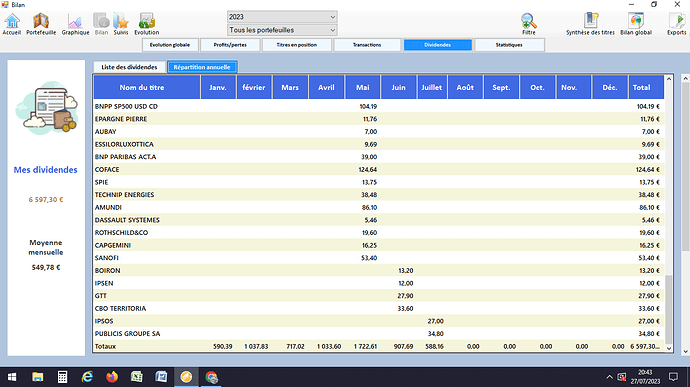Select the PUBLICIS GROUPE SA row
The image size is (690, 387).
pos(378,333)
